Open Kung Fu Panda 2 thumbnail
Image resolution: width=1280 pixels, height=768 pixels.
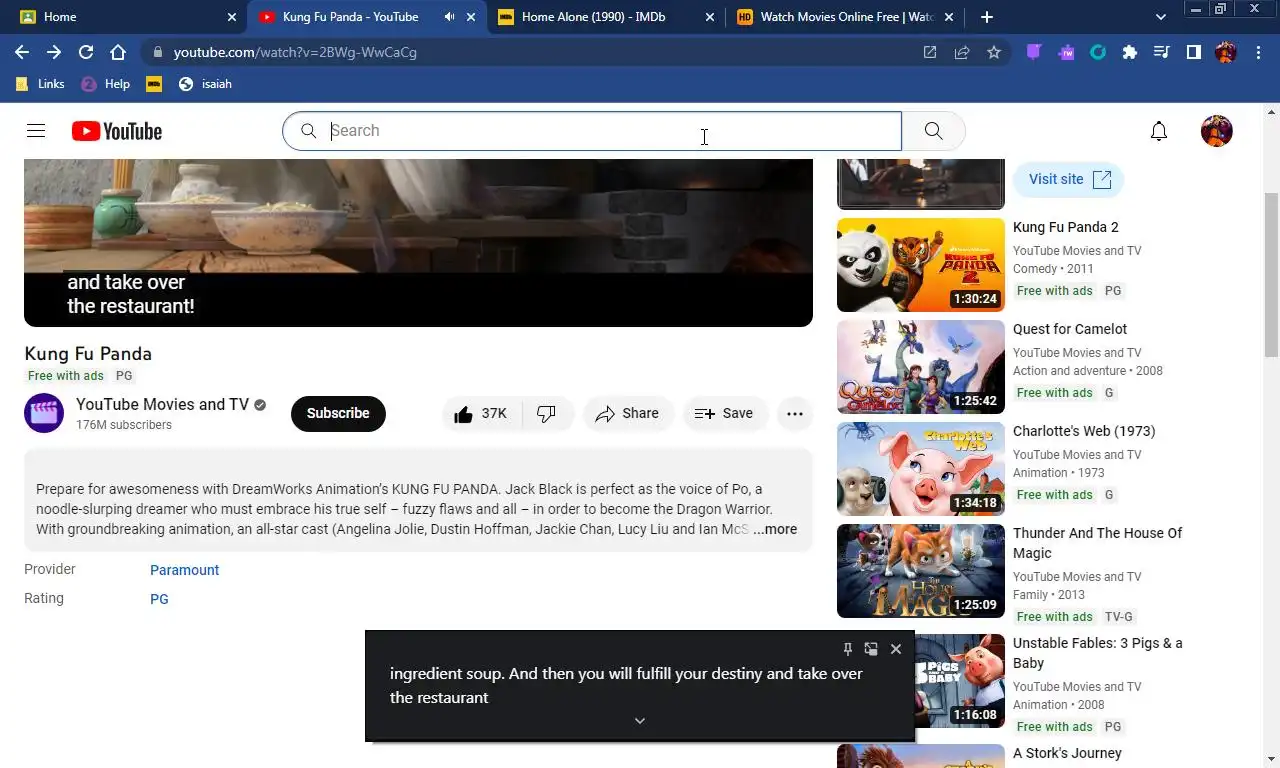pos(920,265)
